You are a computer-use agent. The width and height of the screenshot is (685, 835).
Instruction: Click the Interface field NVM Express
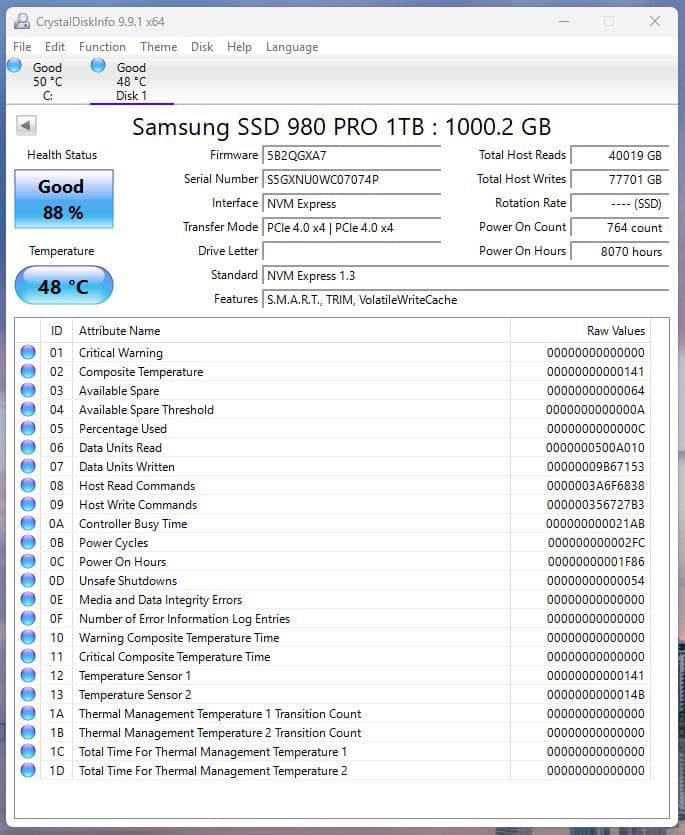pos(352,203)
